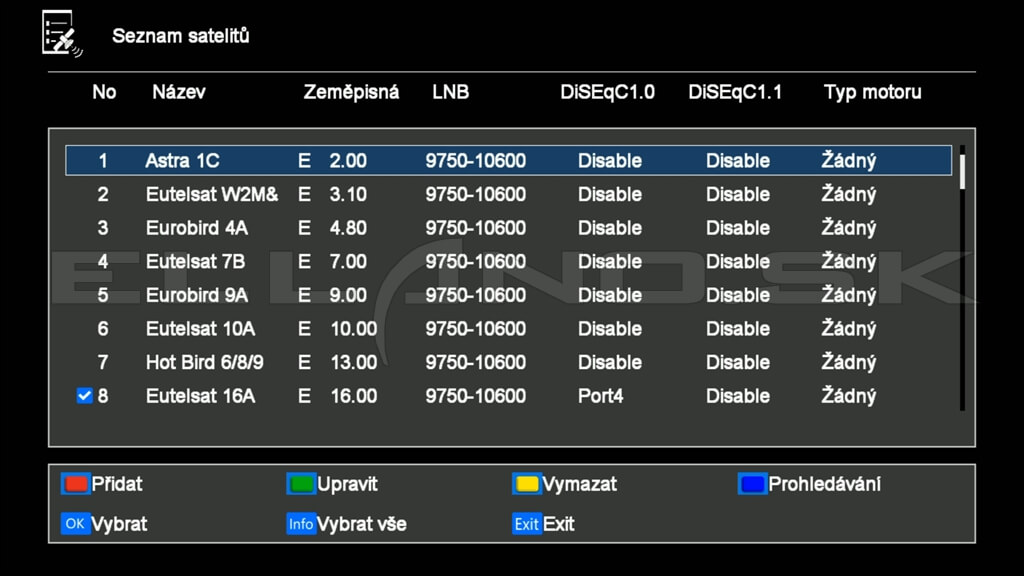Click the Vybrat vše label
The height and width of the screenshot is (576, 1024).
361,524
